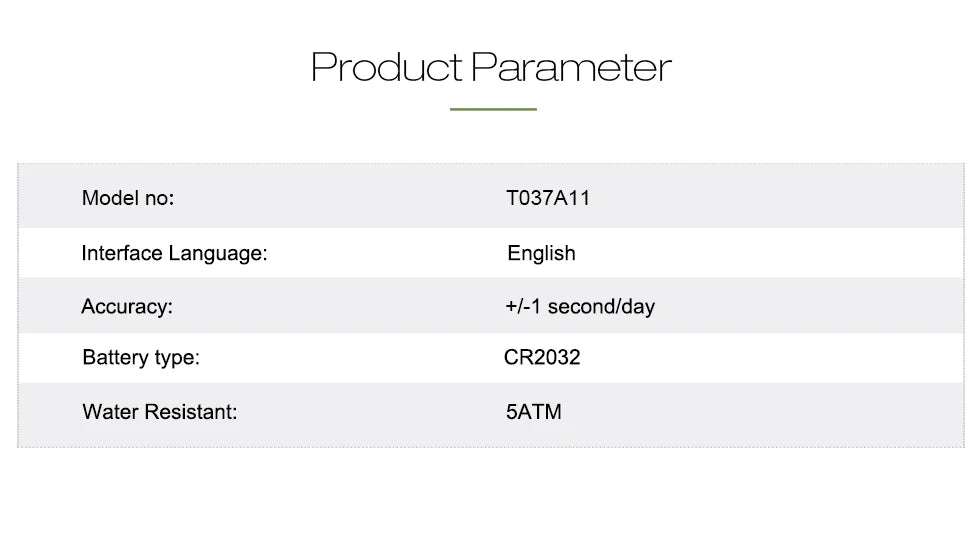980x544 pixels.
Task: Click the word "type:" after Battery
Action: pyautogui.click(x=175, y=357)
